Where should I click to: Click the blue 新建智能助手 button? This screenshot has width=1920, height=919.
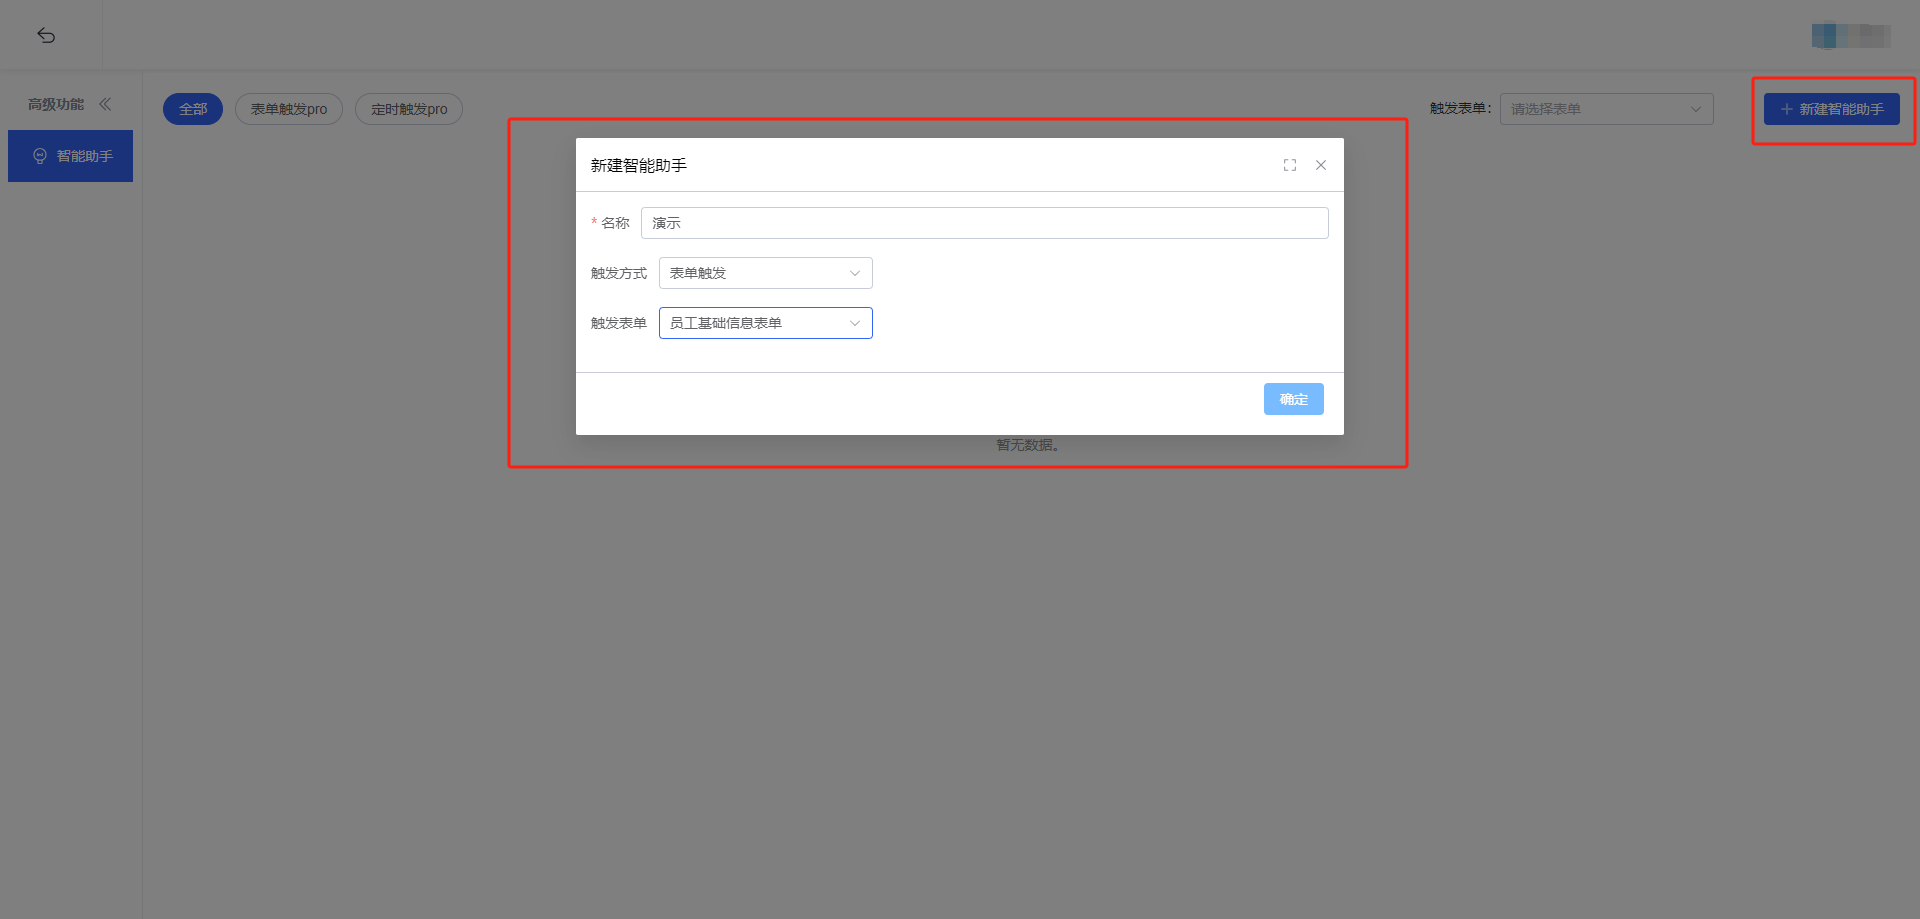pos(1831,109)
